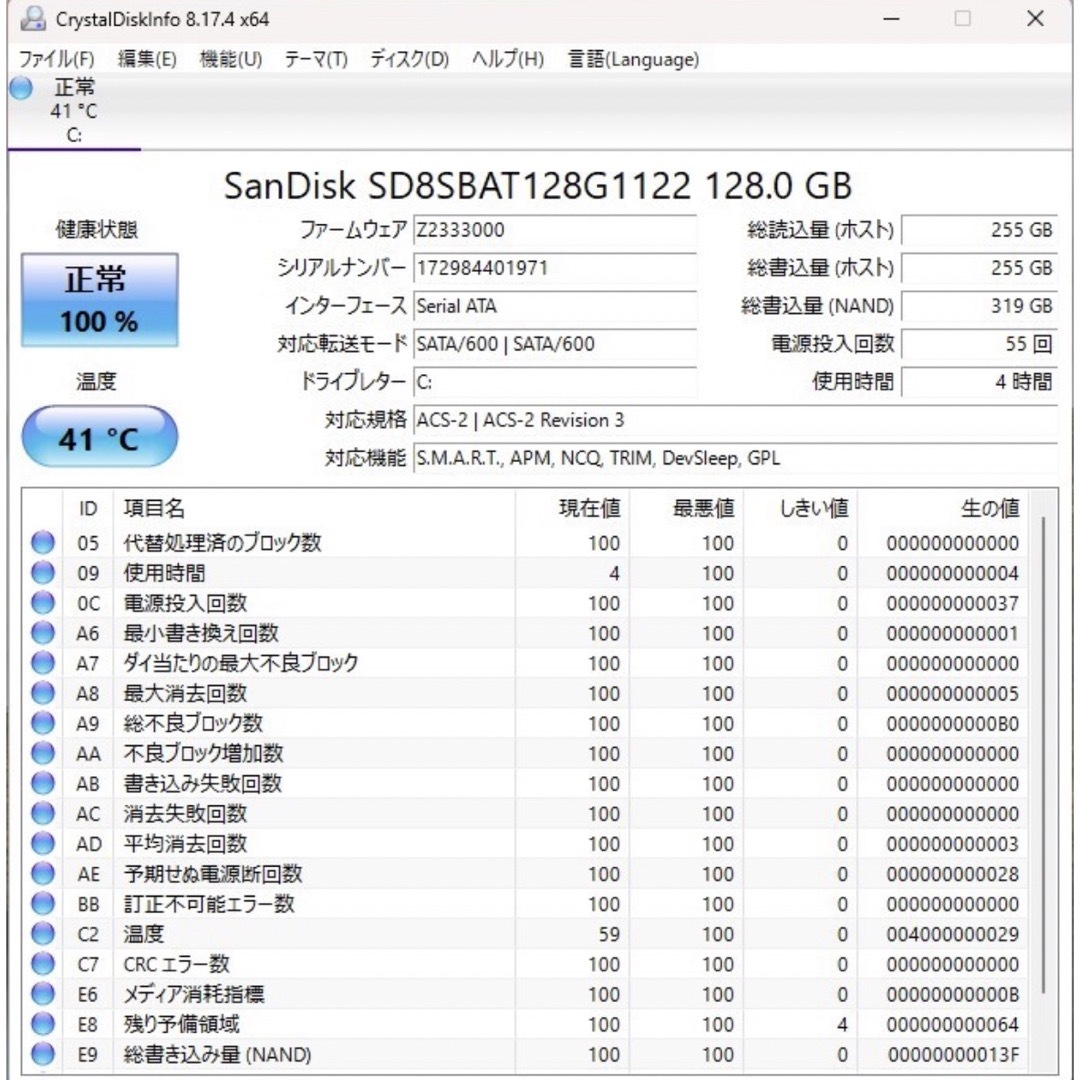This screenshot has width=1080, height=1080.
Task: Open the ファイル(F) menu
Action: pyautogui.click(x=56, y=59)
